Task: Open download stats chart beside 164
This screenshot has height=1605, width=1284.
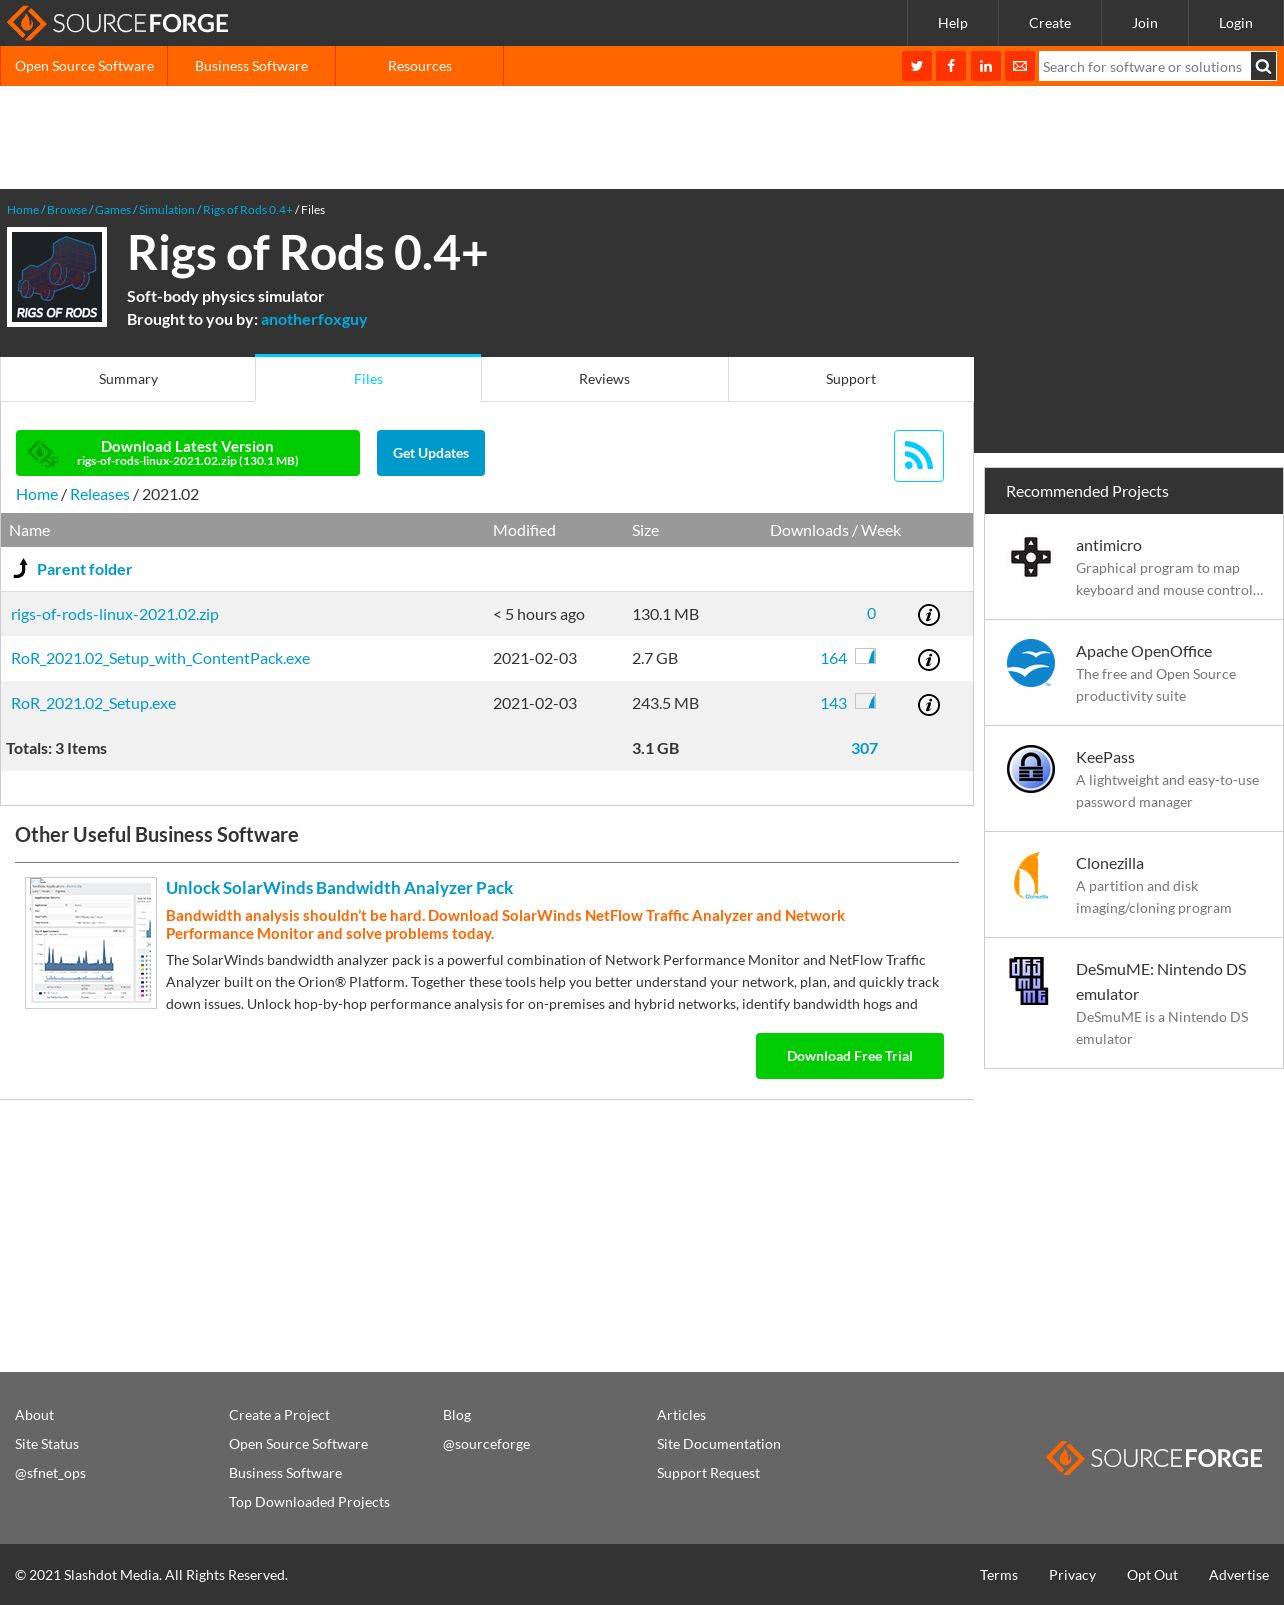Action: 866,657
